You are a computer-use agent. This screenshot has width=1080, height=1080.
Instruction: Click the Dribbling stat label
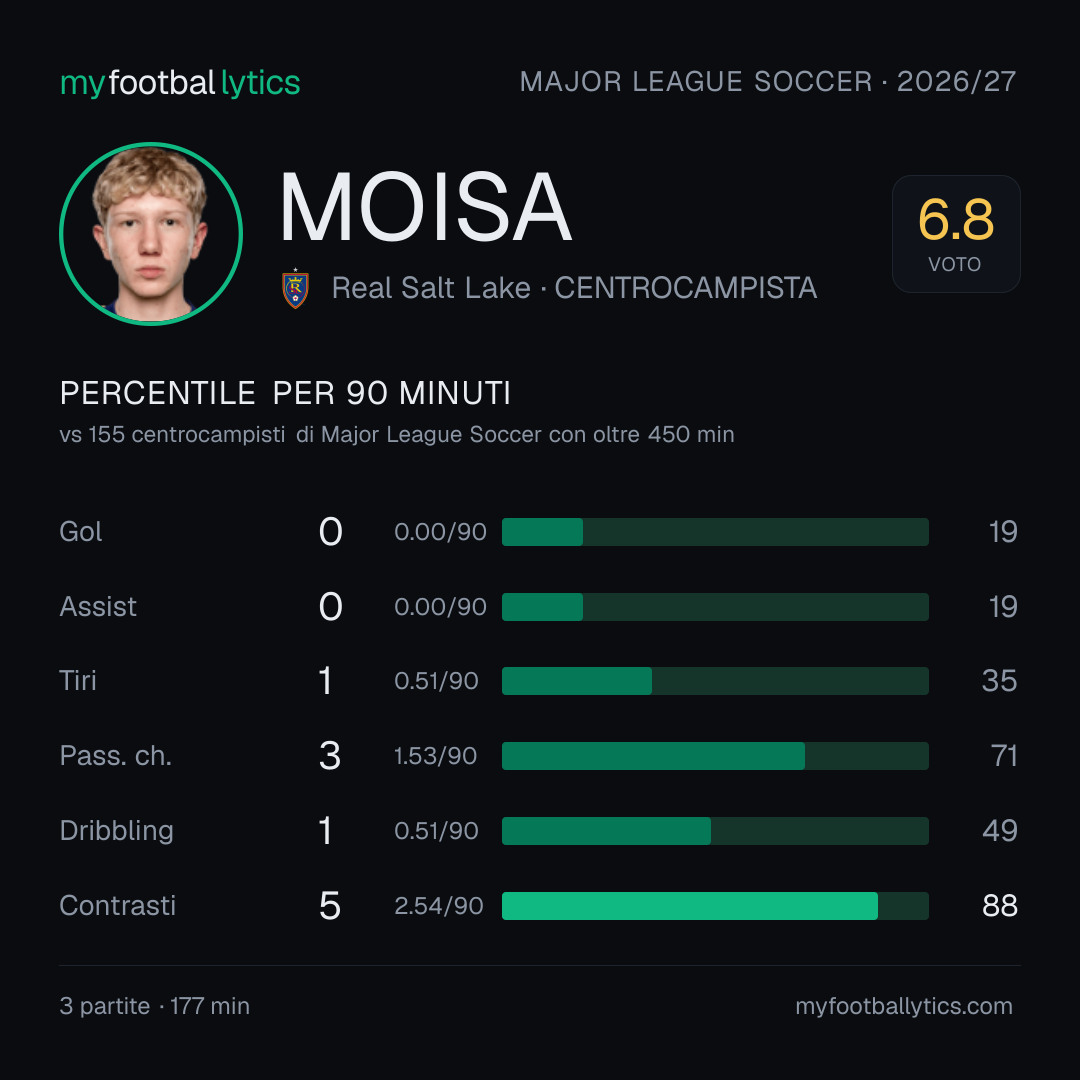[116, 831]
